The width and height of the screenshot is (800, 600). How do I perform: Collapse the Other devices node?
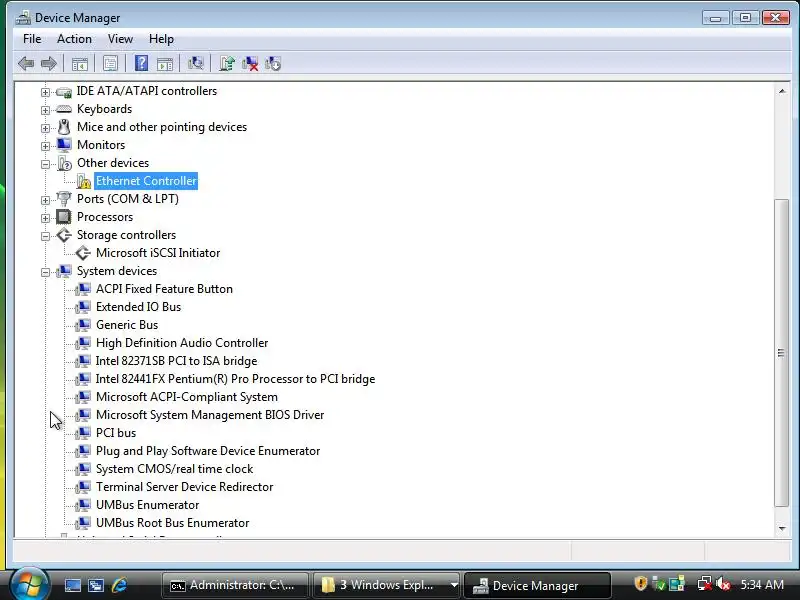45,164
